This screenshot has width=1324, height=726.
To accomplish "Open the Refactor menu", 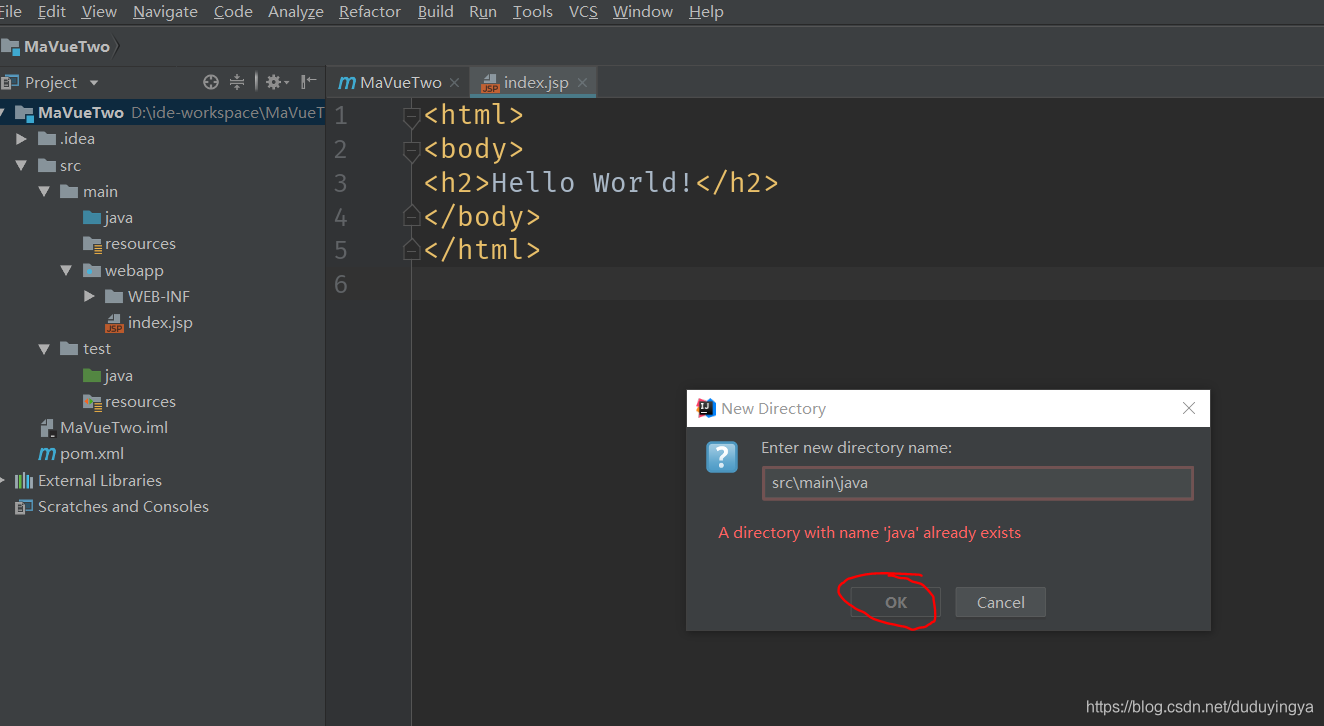I will [370, 12].
